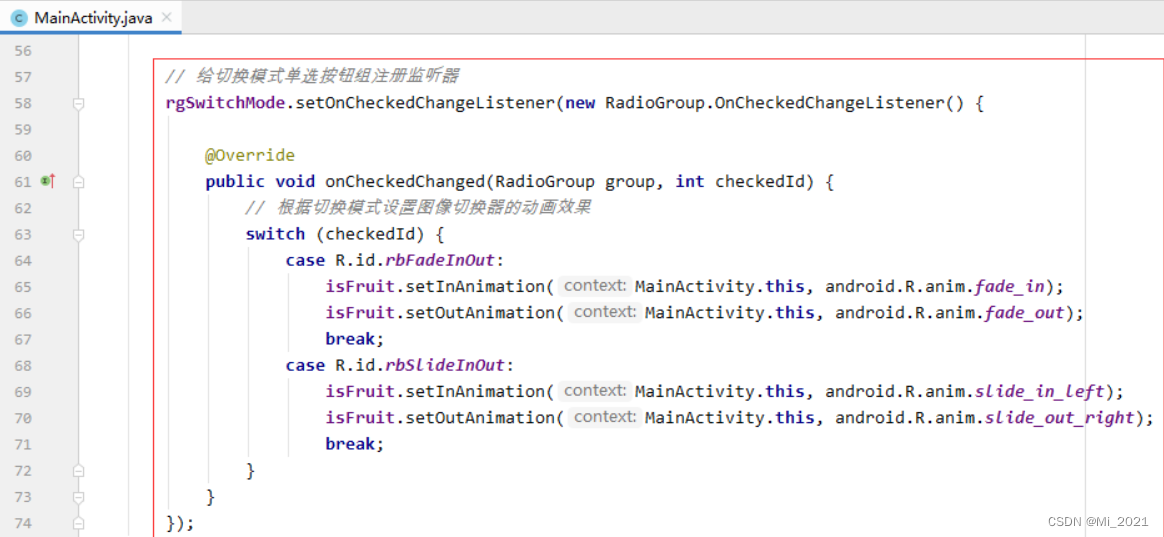This screenshot has width=1164, height=537.
Task: Collapse the onCheckedChanged method at line 61
Action: (x=79, y=182)
